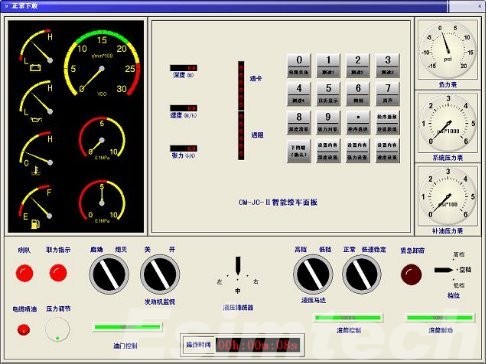This screenshot has height=364, width=486.
Task: Click the 液压操纵器 joystick lever
Action: [238, 266]
